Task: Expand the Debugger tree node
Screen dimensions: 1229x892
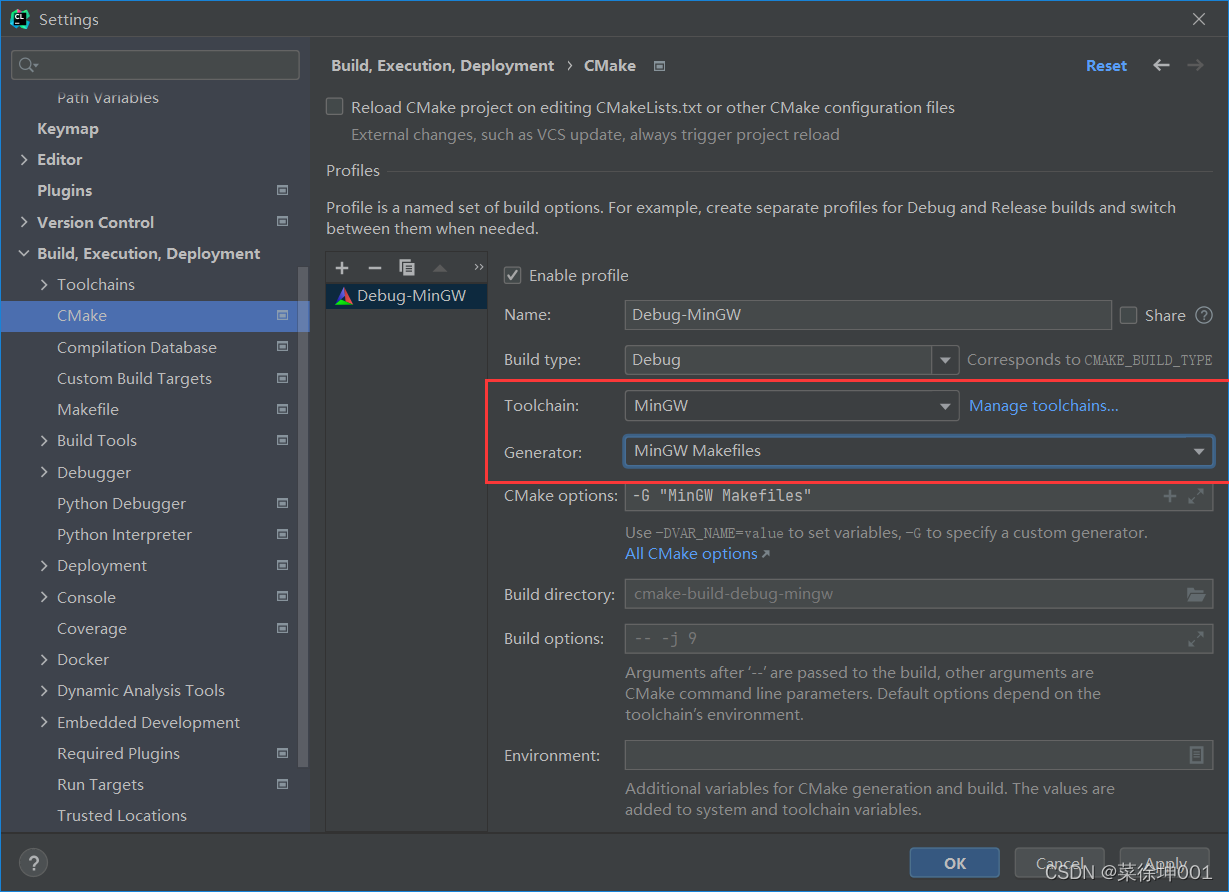Action: pyautogui.click(x=44, y=472)
